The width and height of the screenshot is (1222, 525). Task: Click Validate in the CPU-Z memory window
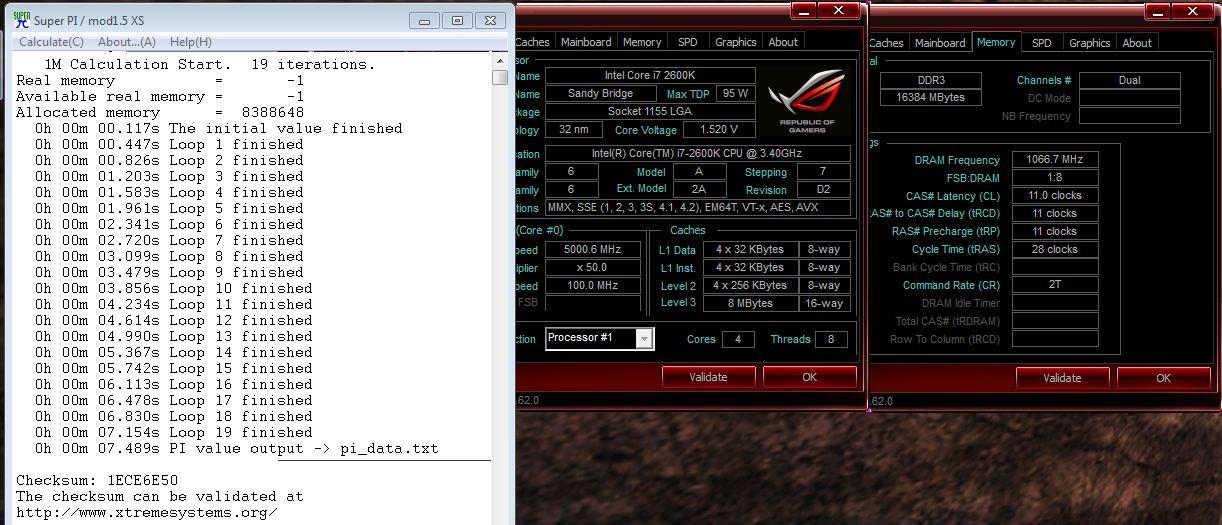tap(1062, 378)
